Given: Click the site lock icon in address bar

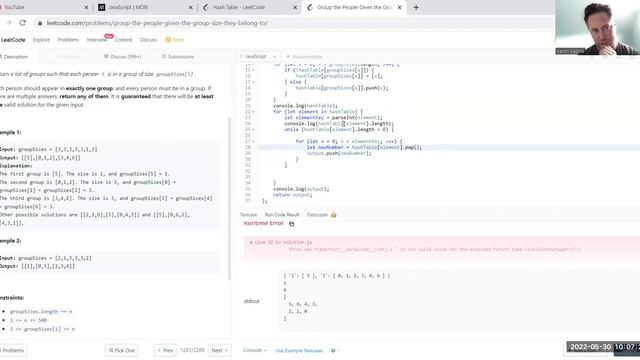Looking at the screenshot, I should click(40, 23).
